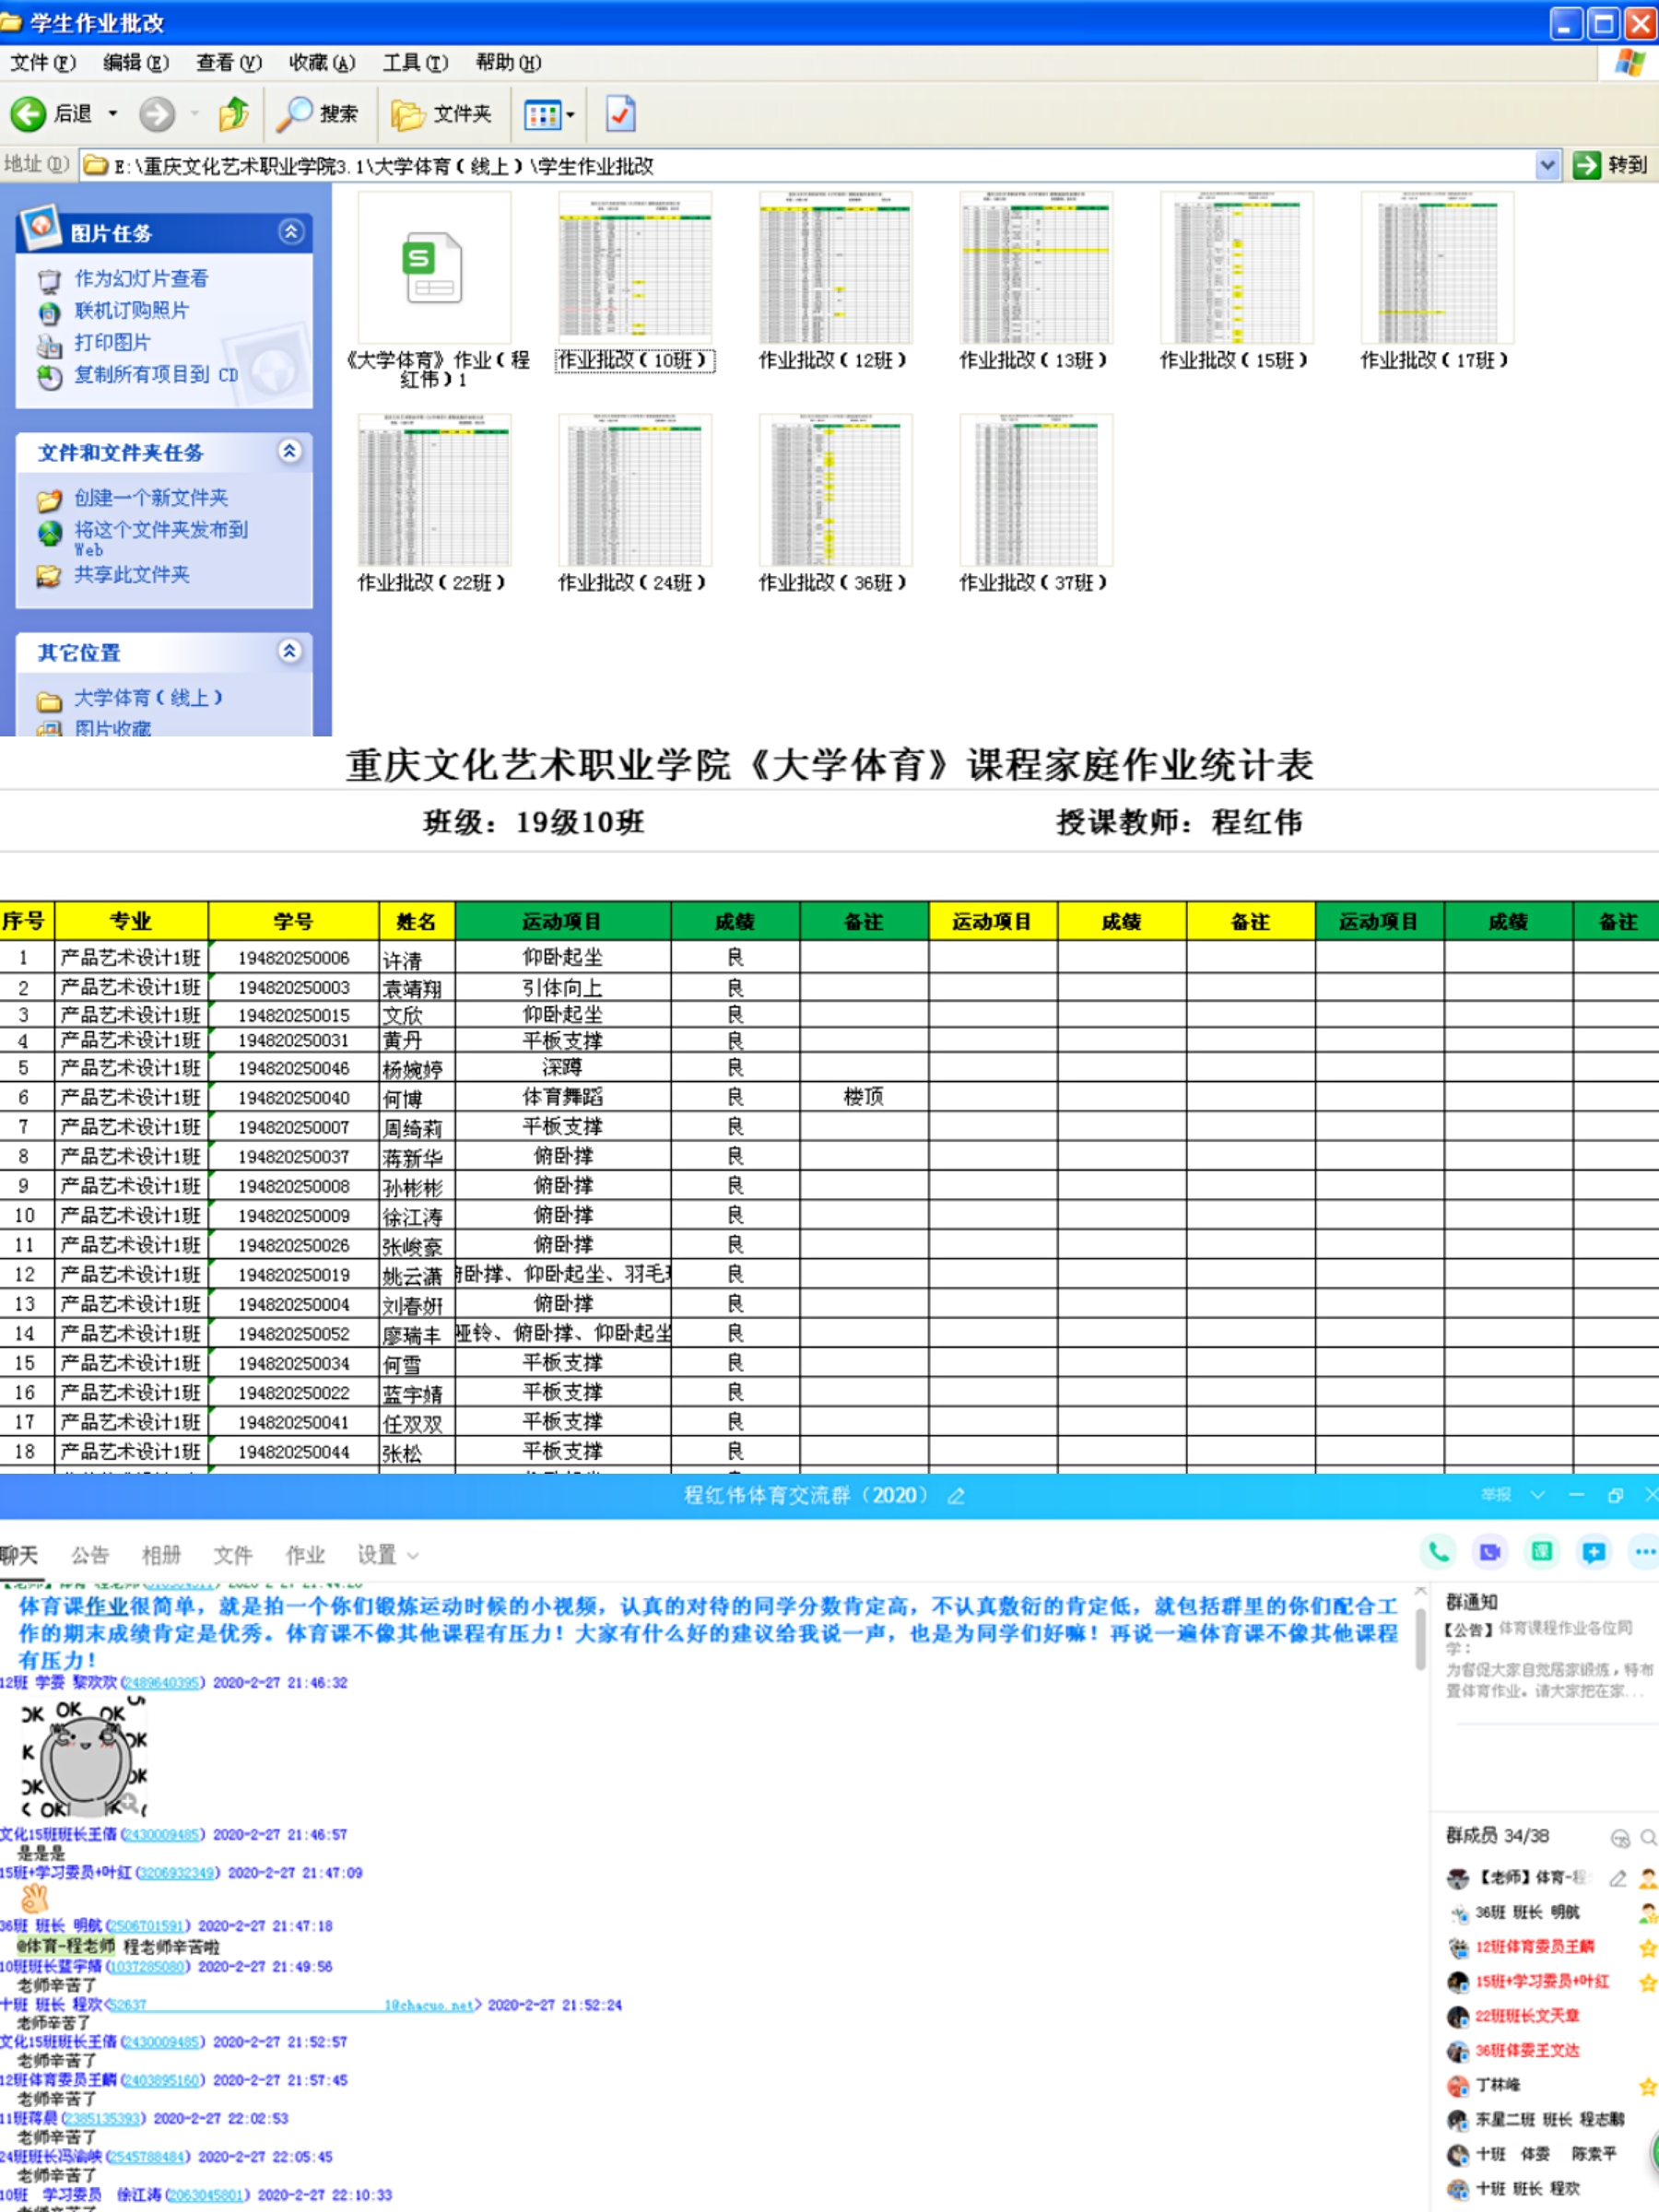This screenshot has width=1659, height=2212.
Task: Open the 工具(T) menu
Action: pos(415,63)
